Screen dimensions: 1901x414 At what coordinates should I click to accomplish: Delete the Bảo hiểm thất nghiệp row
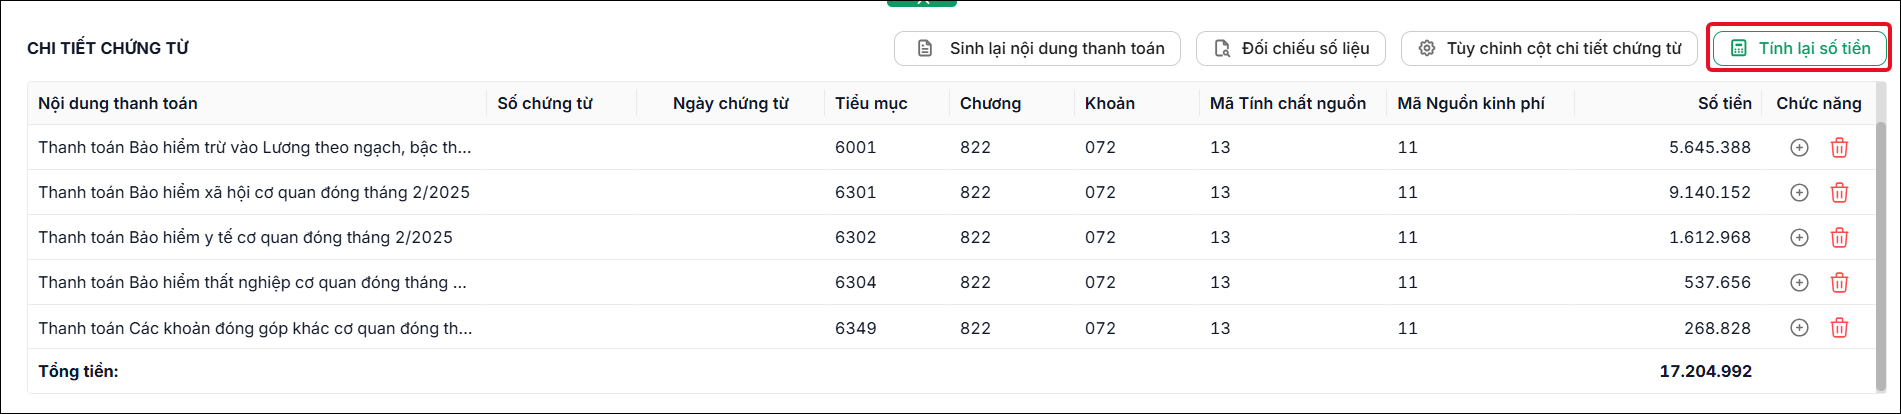pyautogui.click(x=1839, y=283)
